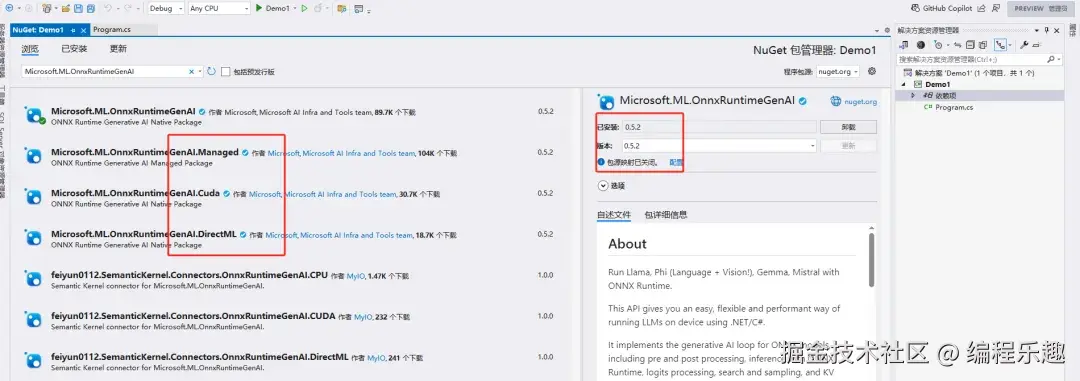Click Start Without Debugging outline play icon
The image size is (1080, 381).
[304, 8]
